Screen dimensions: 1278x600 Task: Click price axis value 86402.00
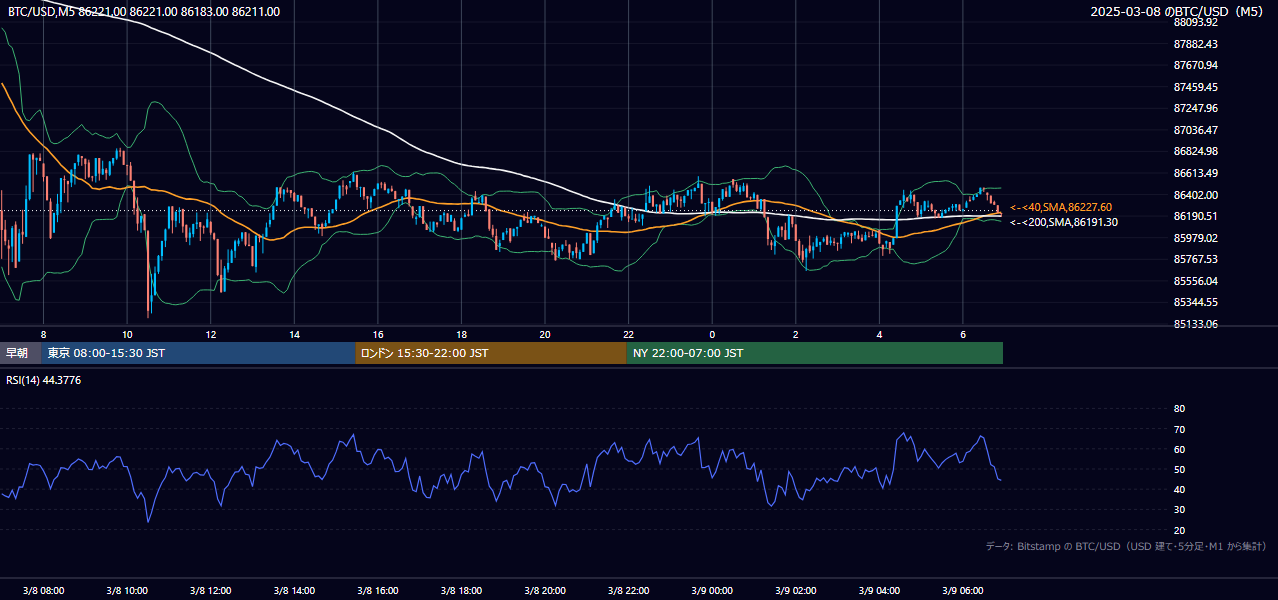[x=1196, y=195]
